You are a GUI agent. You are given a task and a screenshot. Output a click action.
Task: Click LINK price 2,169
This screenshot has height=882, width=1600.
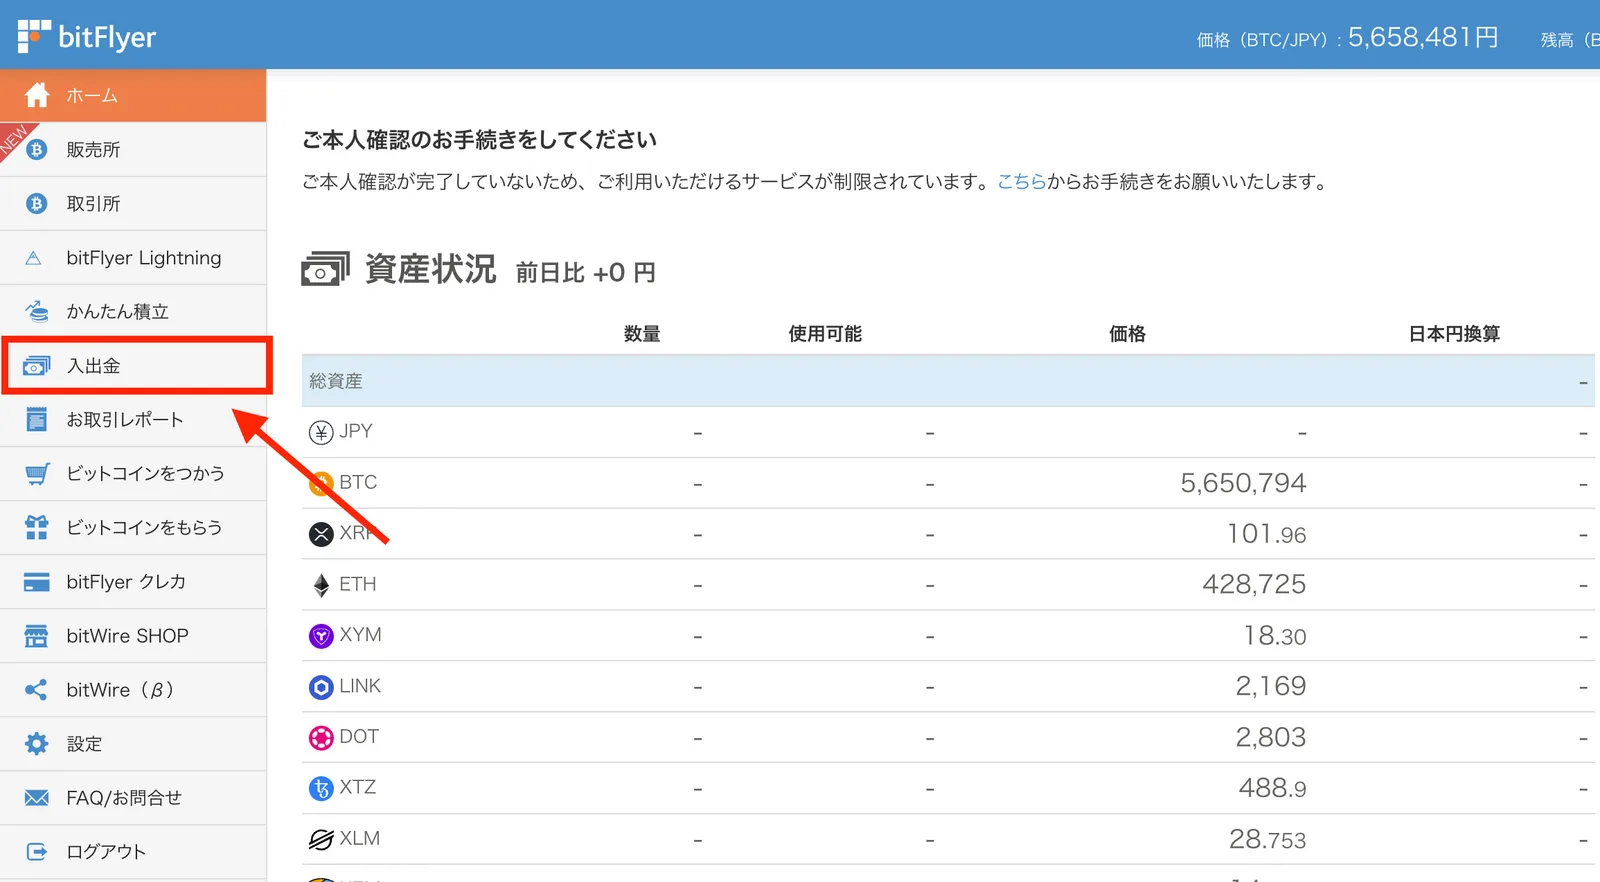click(1271, 687)
